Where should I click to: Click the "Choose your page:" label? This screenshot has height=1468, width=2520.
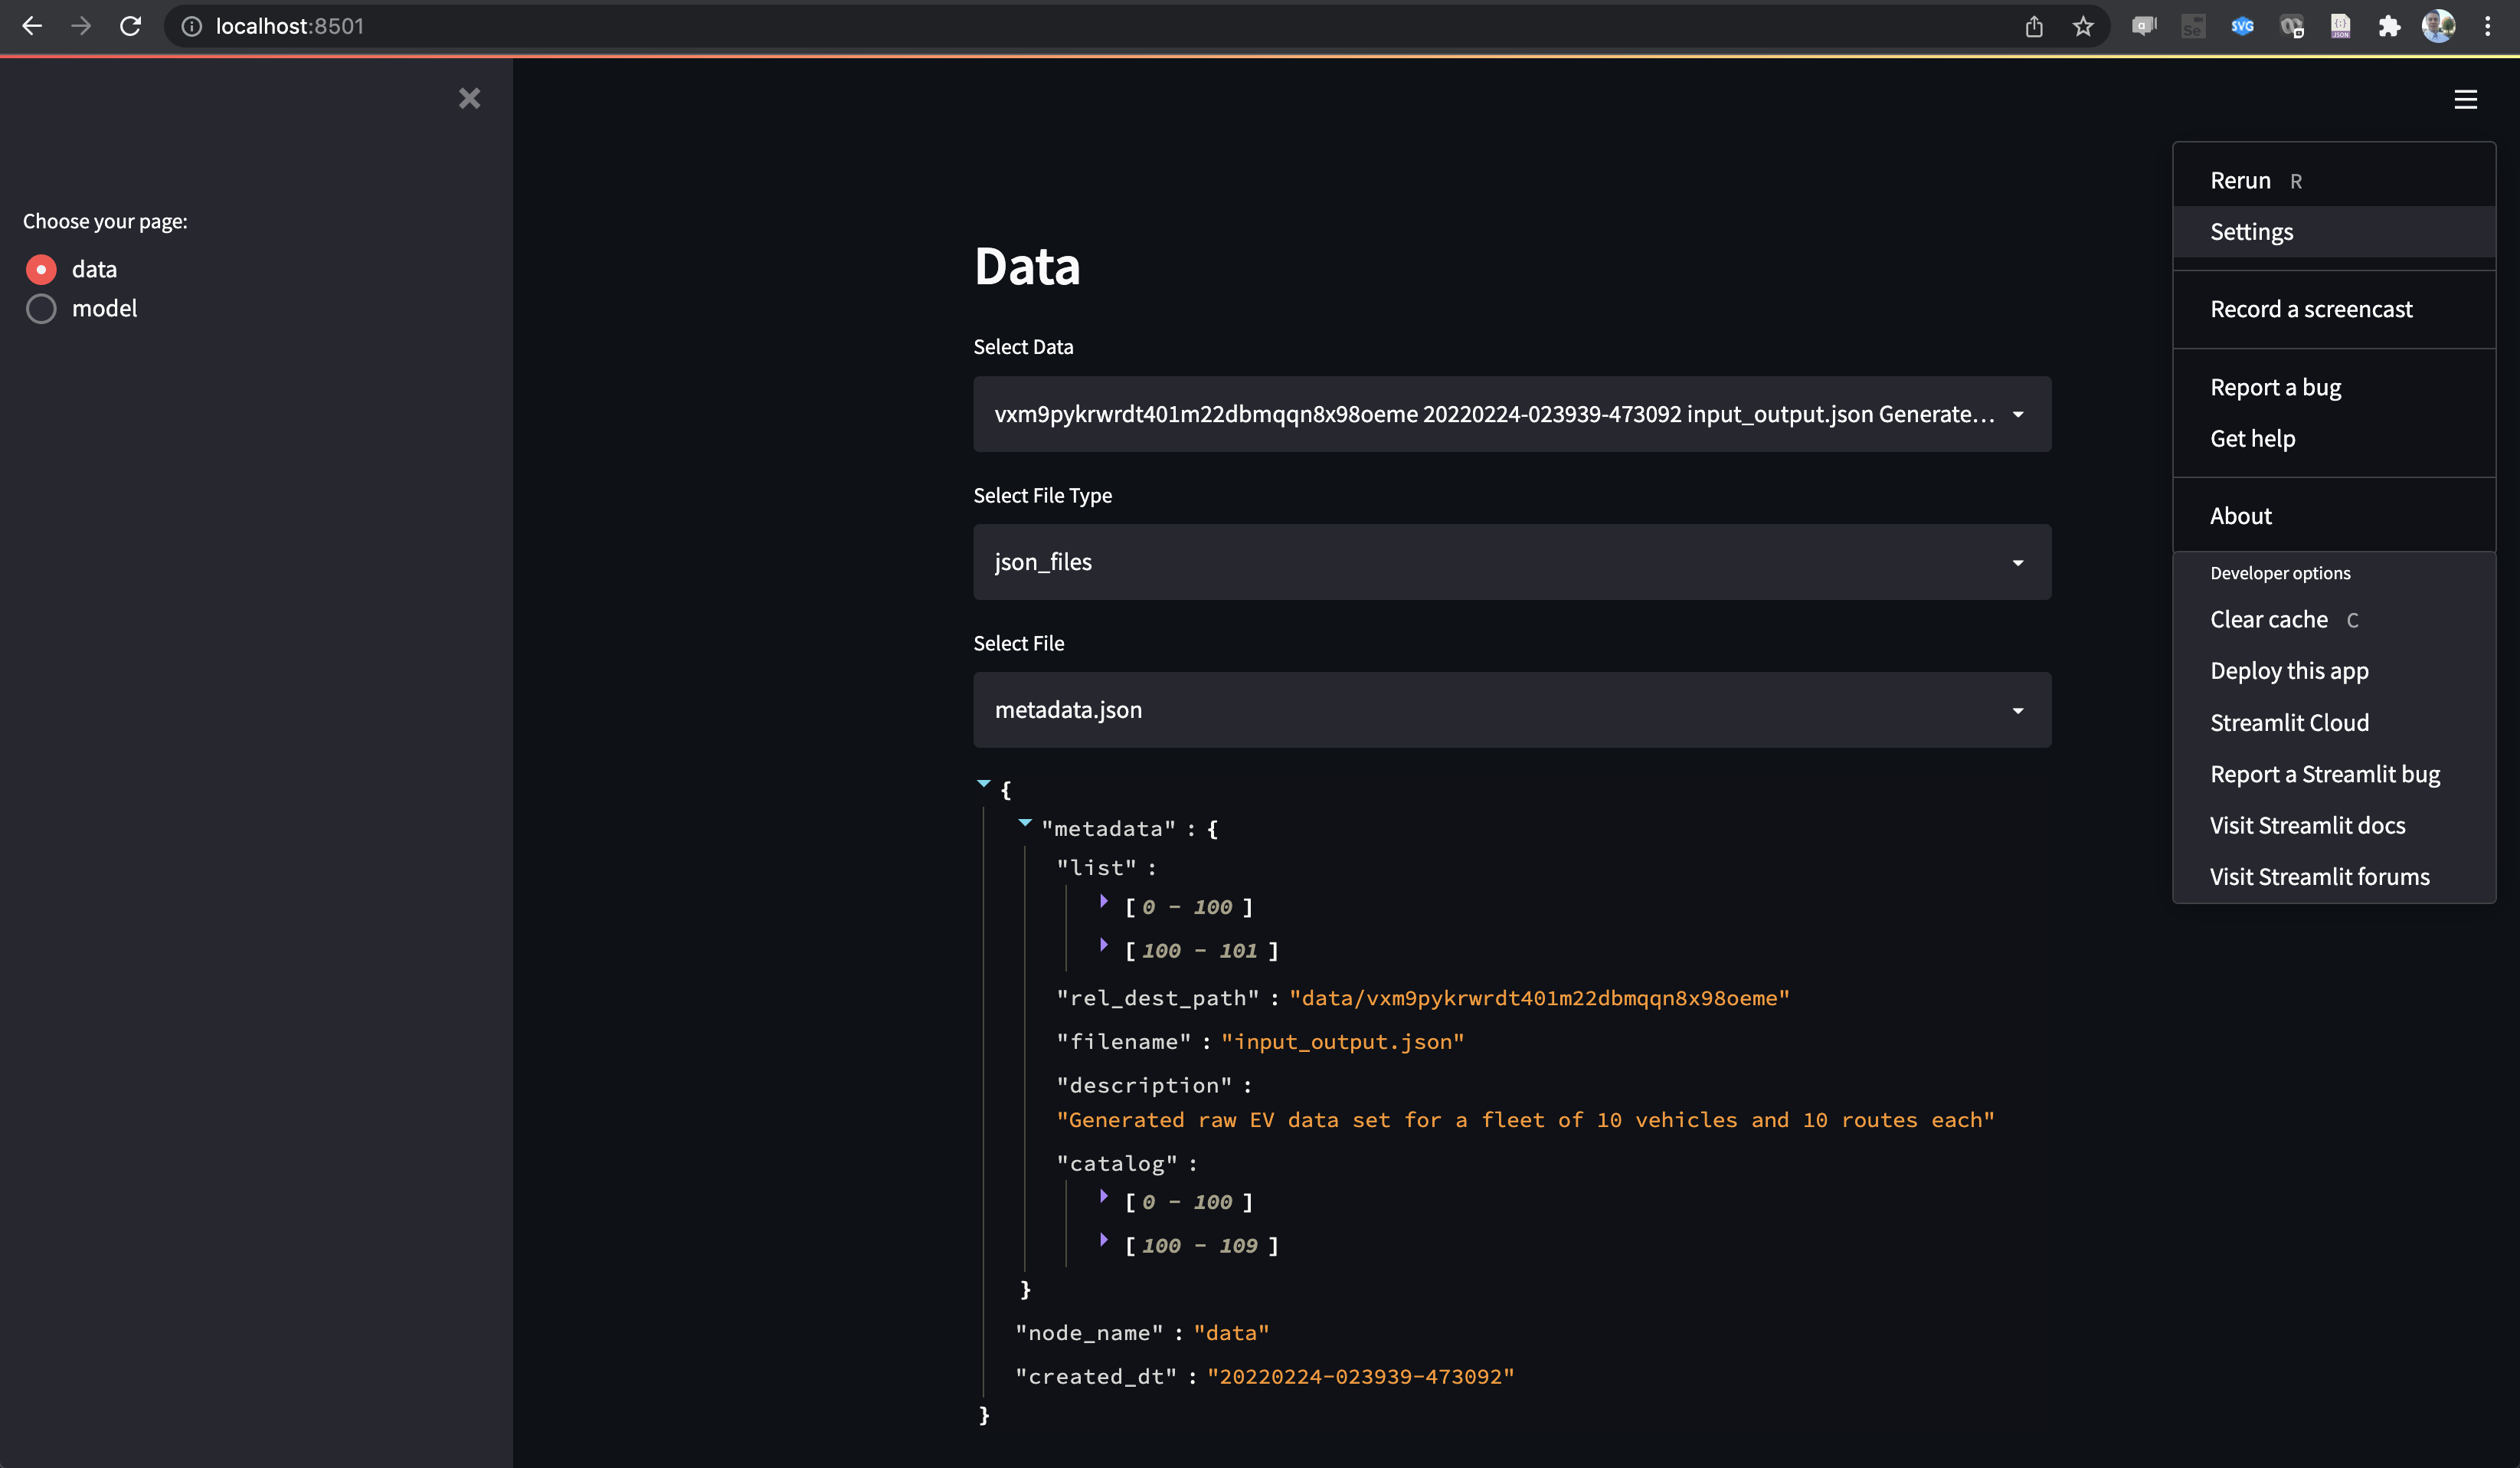[105, 221]
